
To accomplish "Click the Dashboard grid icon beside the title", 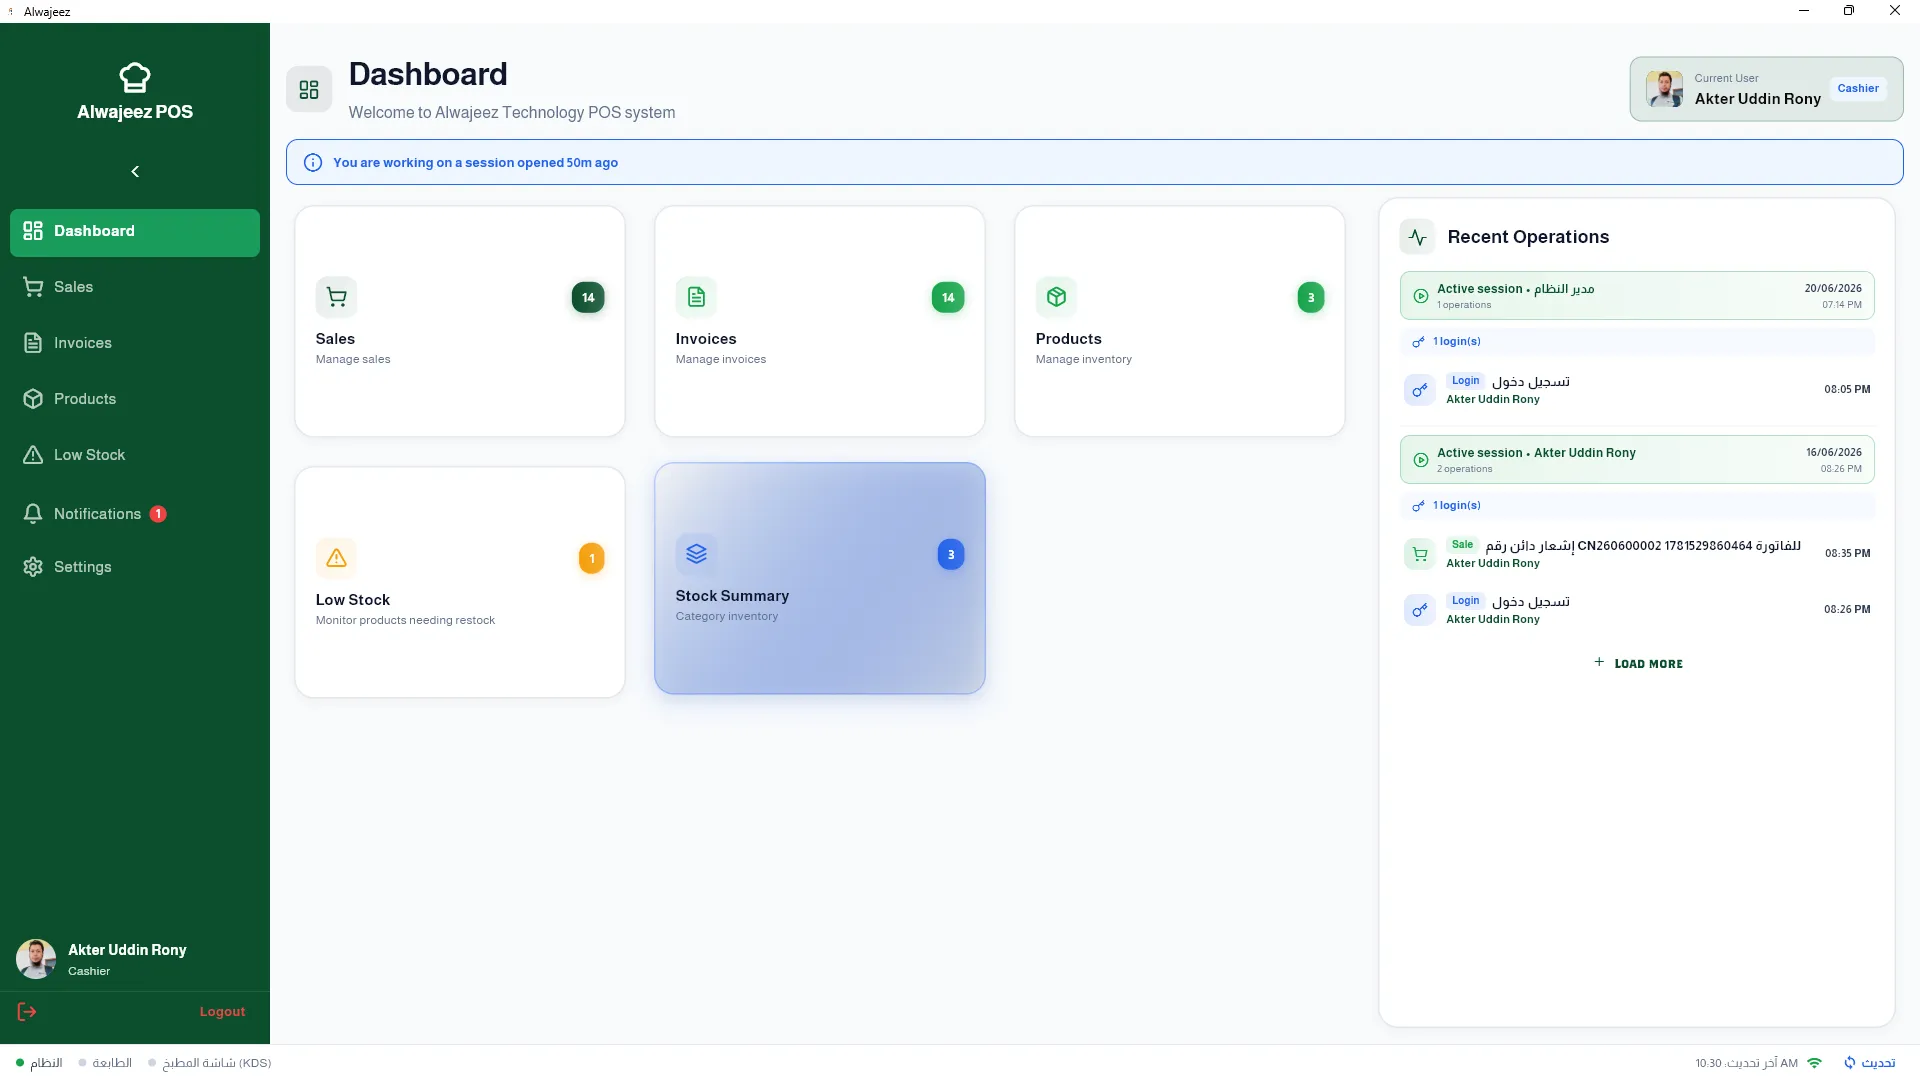I will [x=309, y=90].
